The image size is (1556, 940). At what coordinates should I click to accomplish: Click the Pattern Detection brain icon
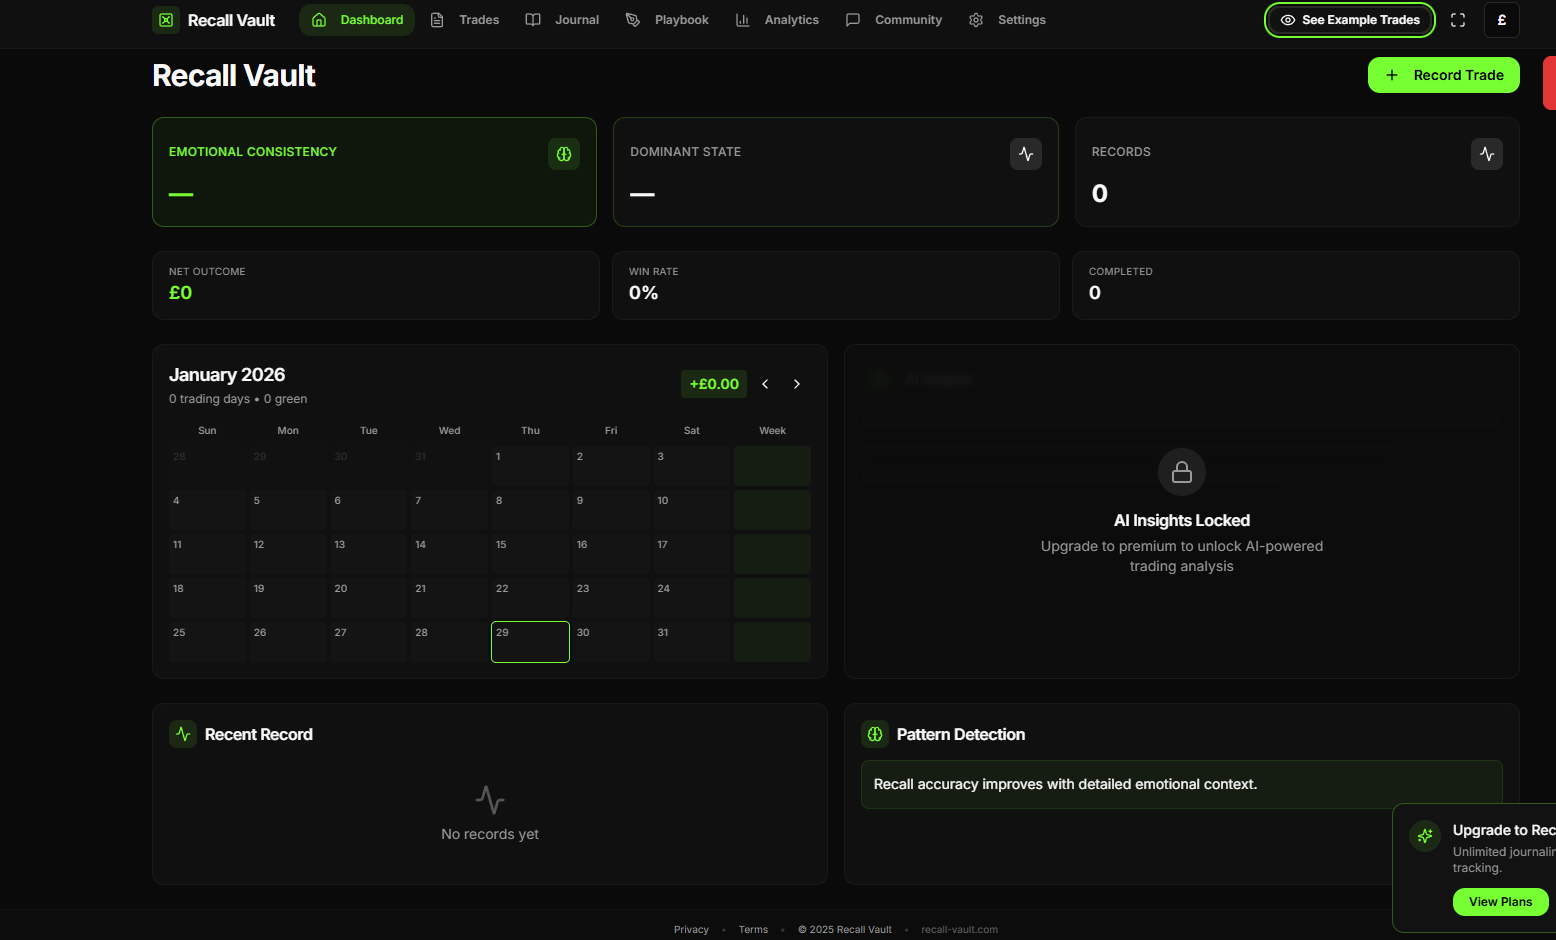(874, 733)
